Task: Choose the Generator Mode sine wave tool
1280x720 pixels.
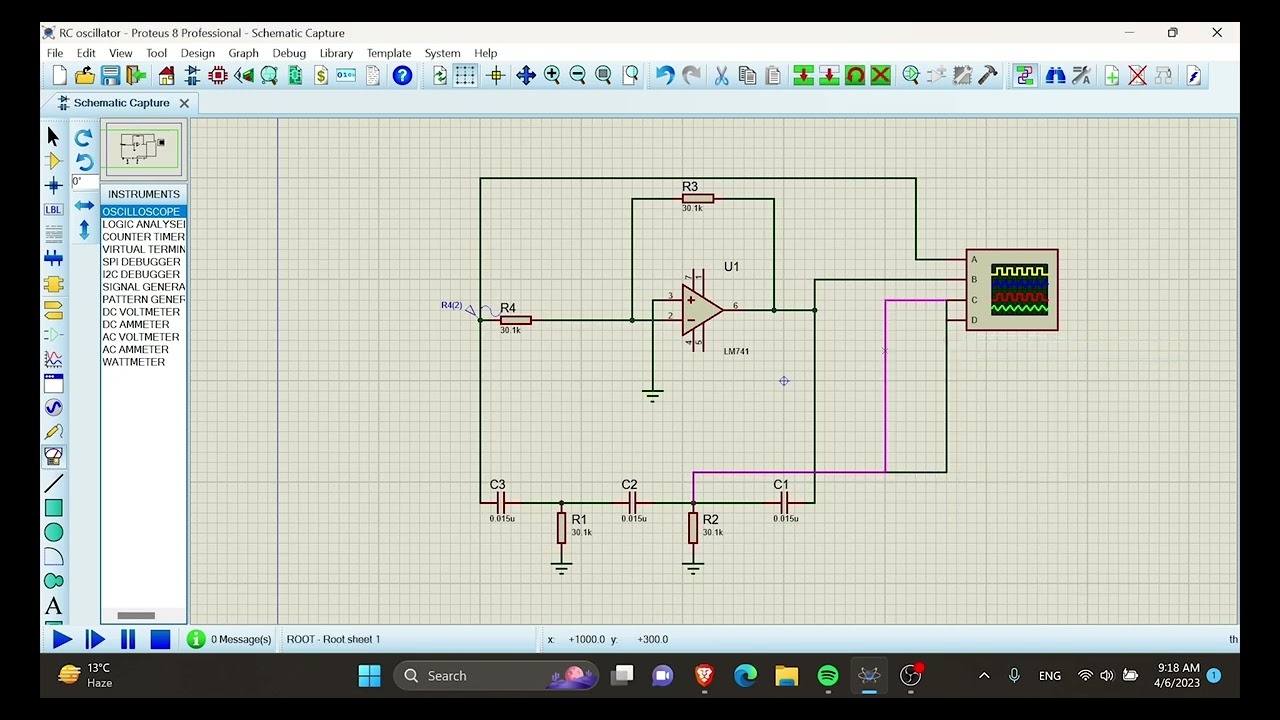Action: (x=53, y=408)
